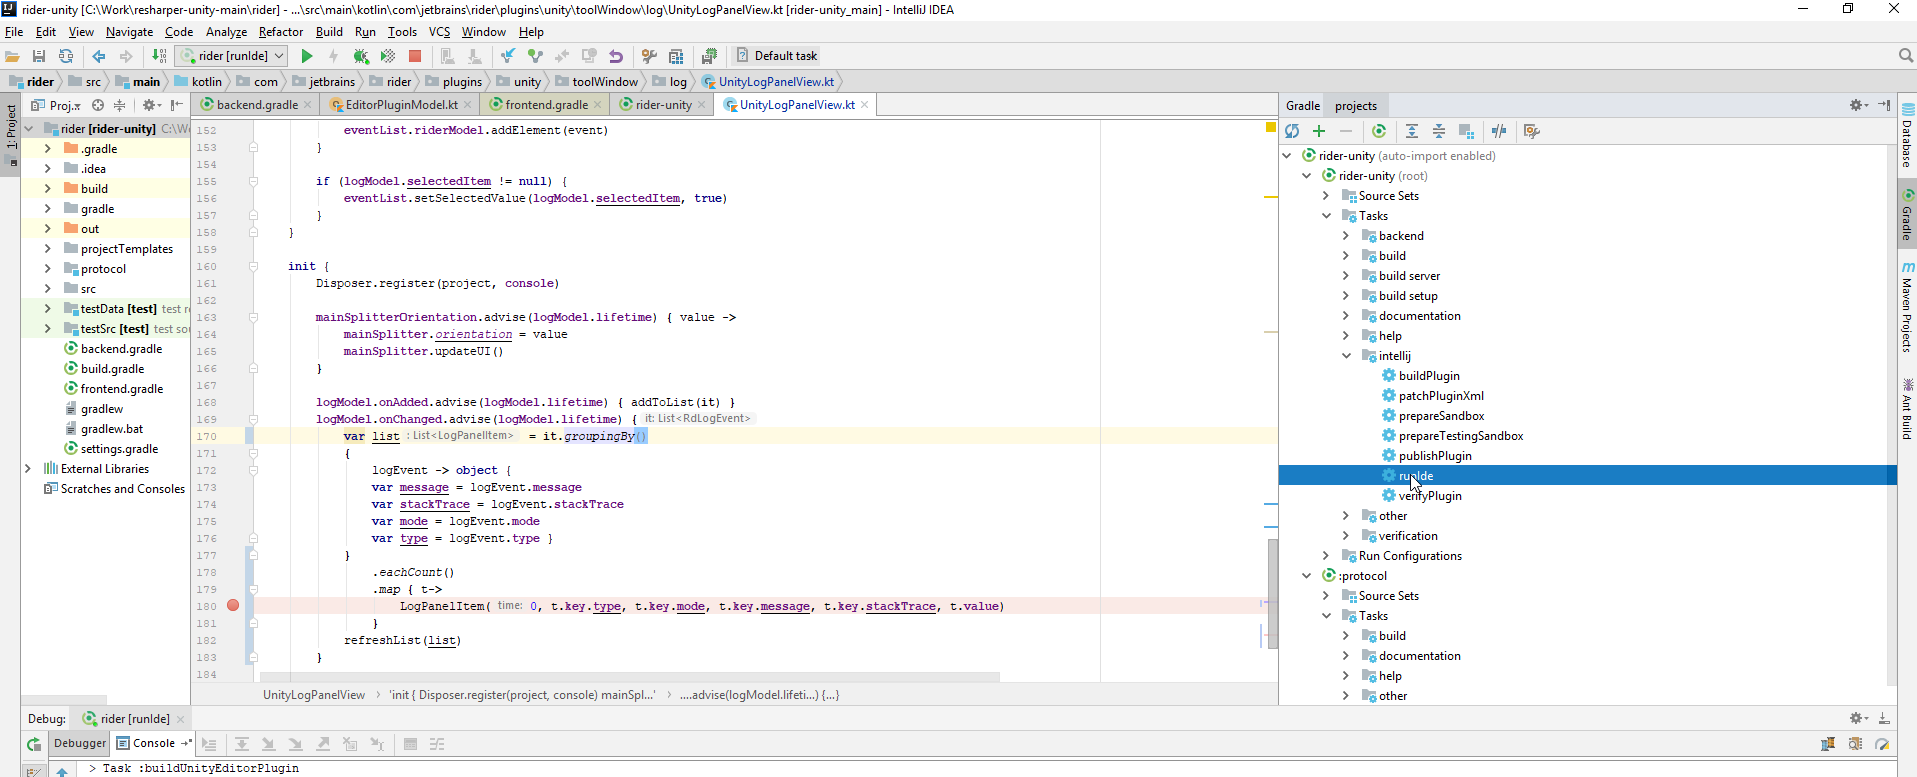Open the VCS menu

(x=439, y=32)
